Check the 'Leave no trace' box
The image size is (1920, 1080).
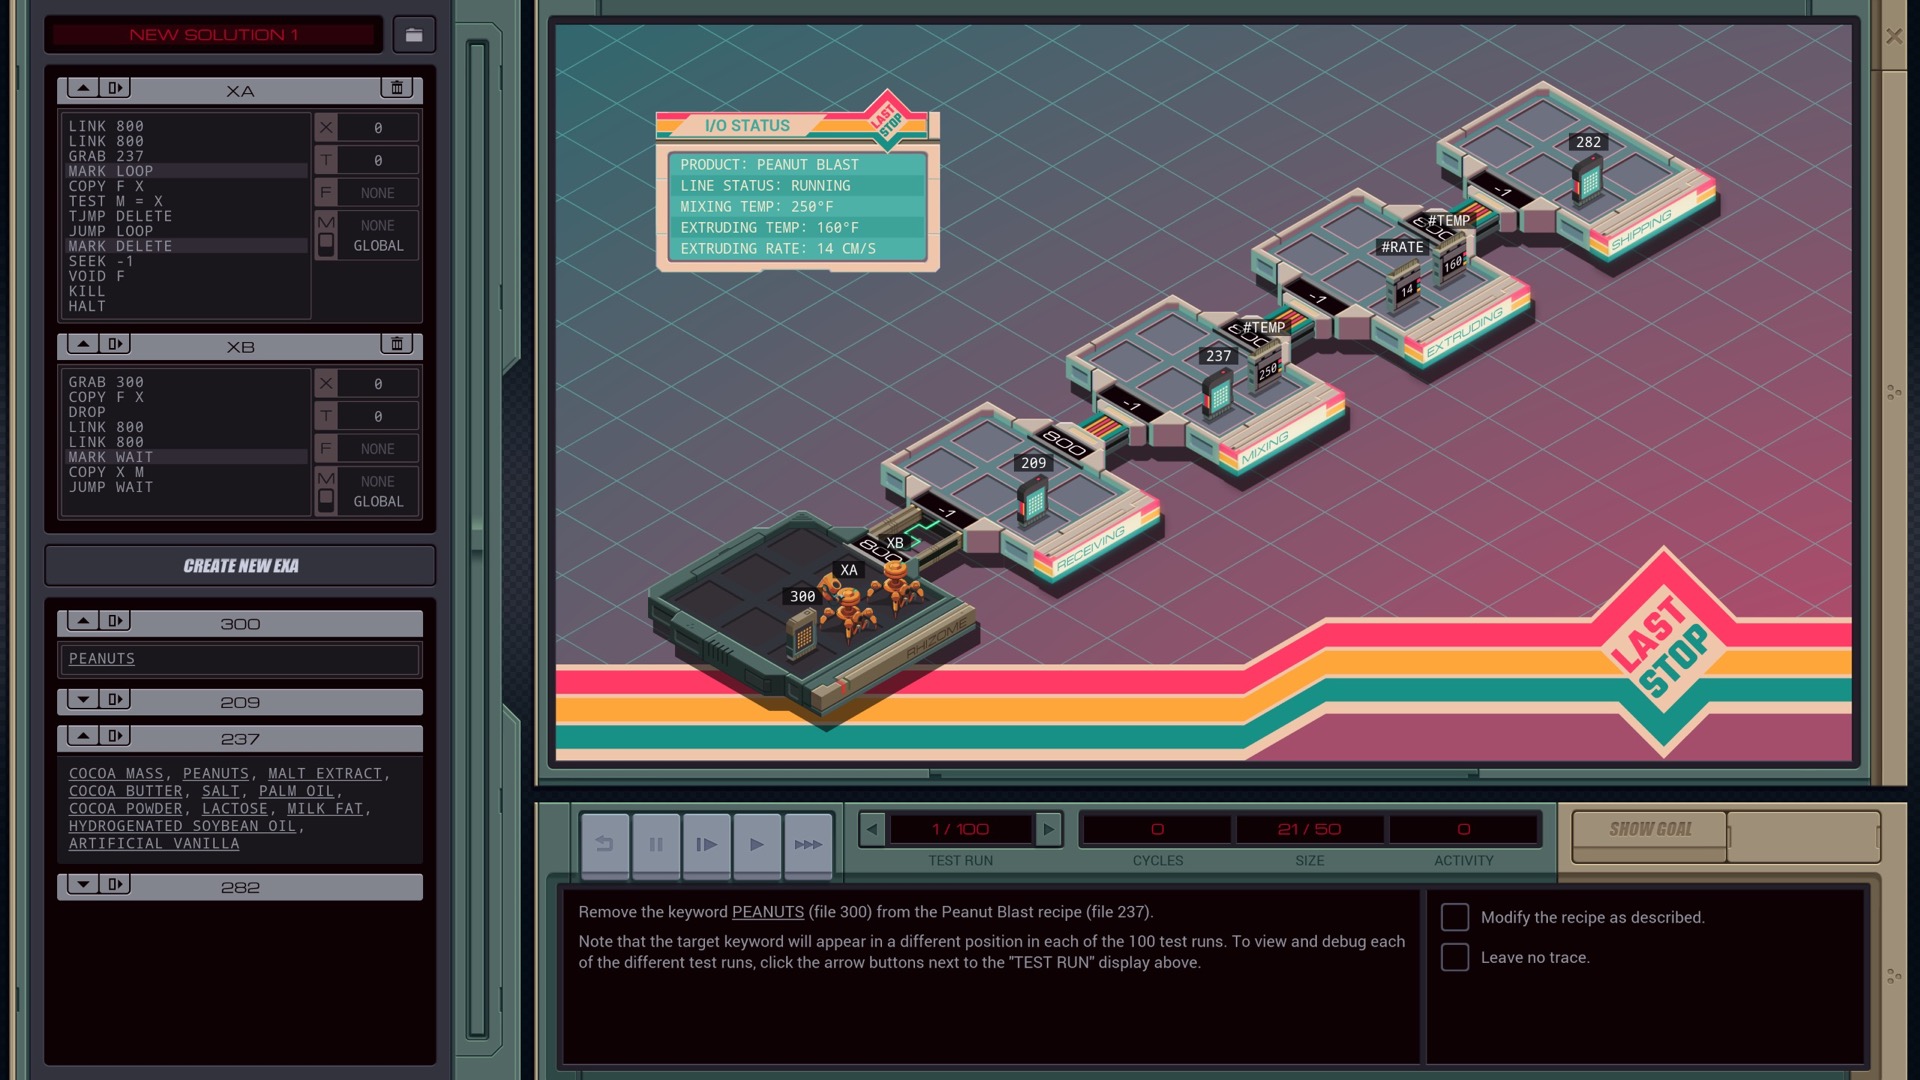point(1455,957)
